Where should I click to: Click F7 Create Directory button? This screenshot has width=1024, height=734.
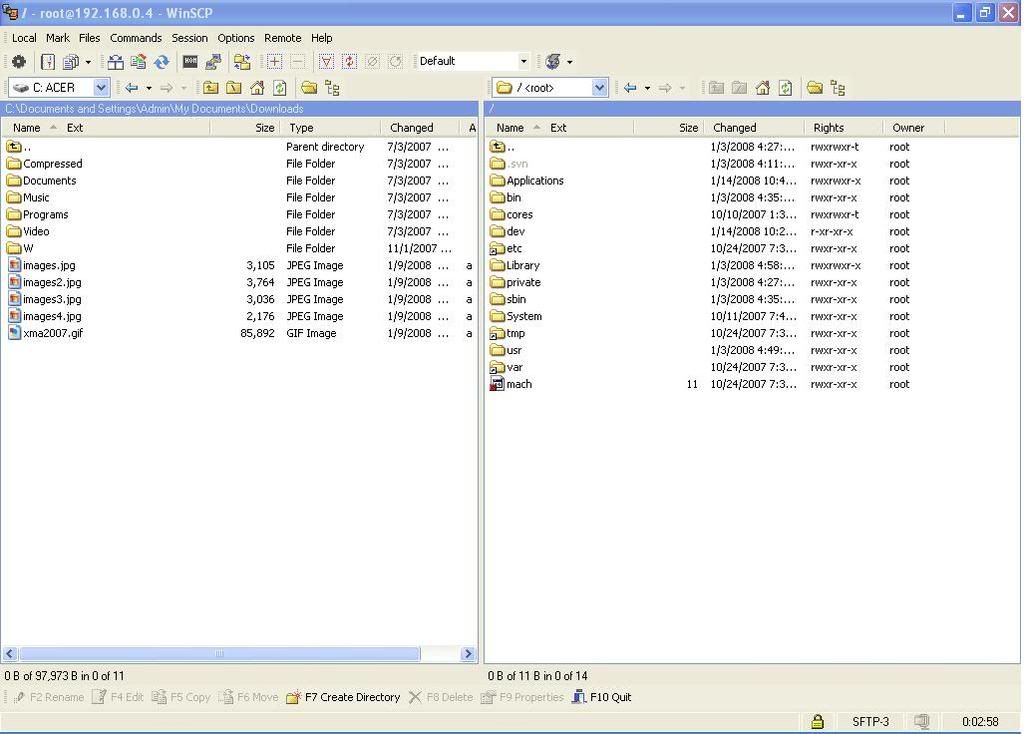coord(344,697)
